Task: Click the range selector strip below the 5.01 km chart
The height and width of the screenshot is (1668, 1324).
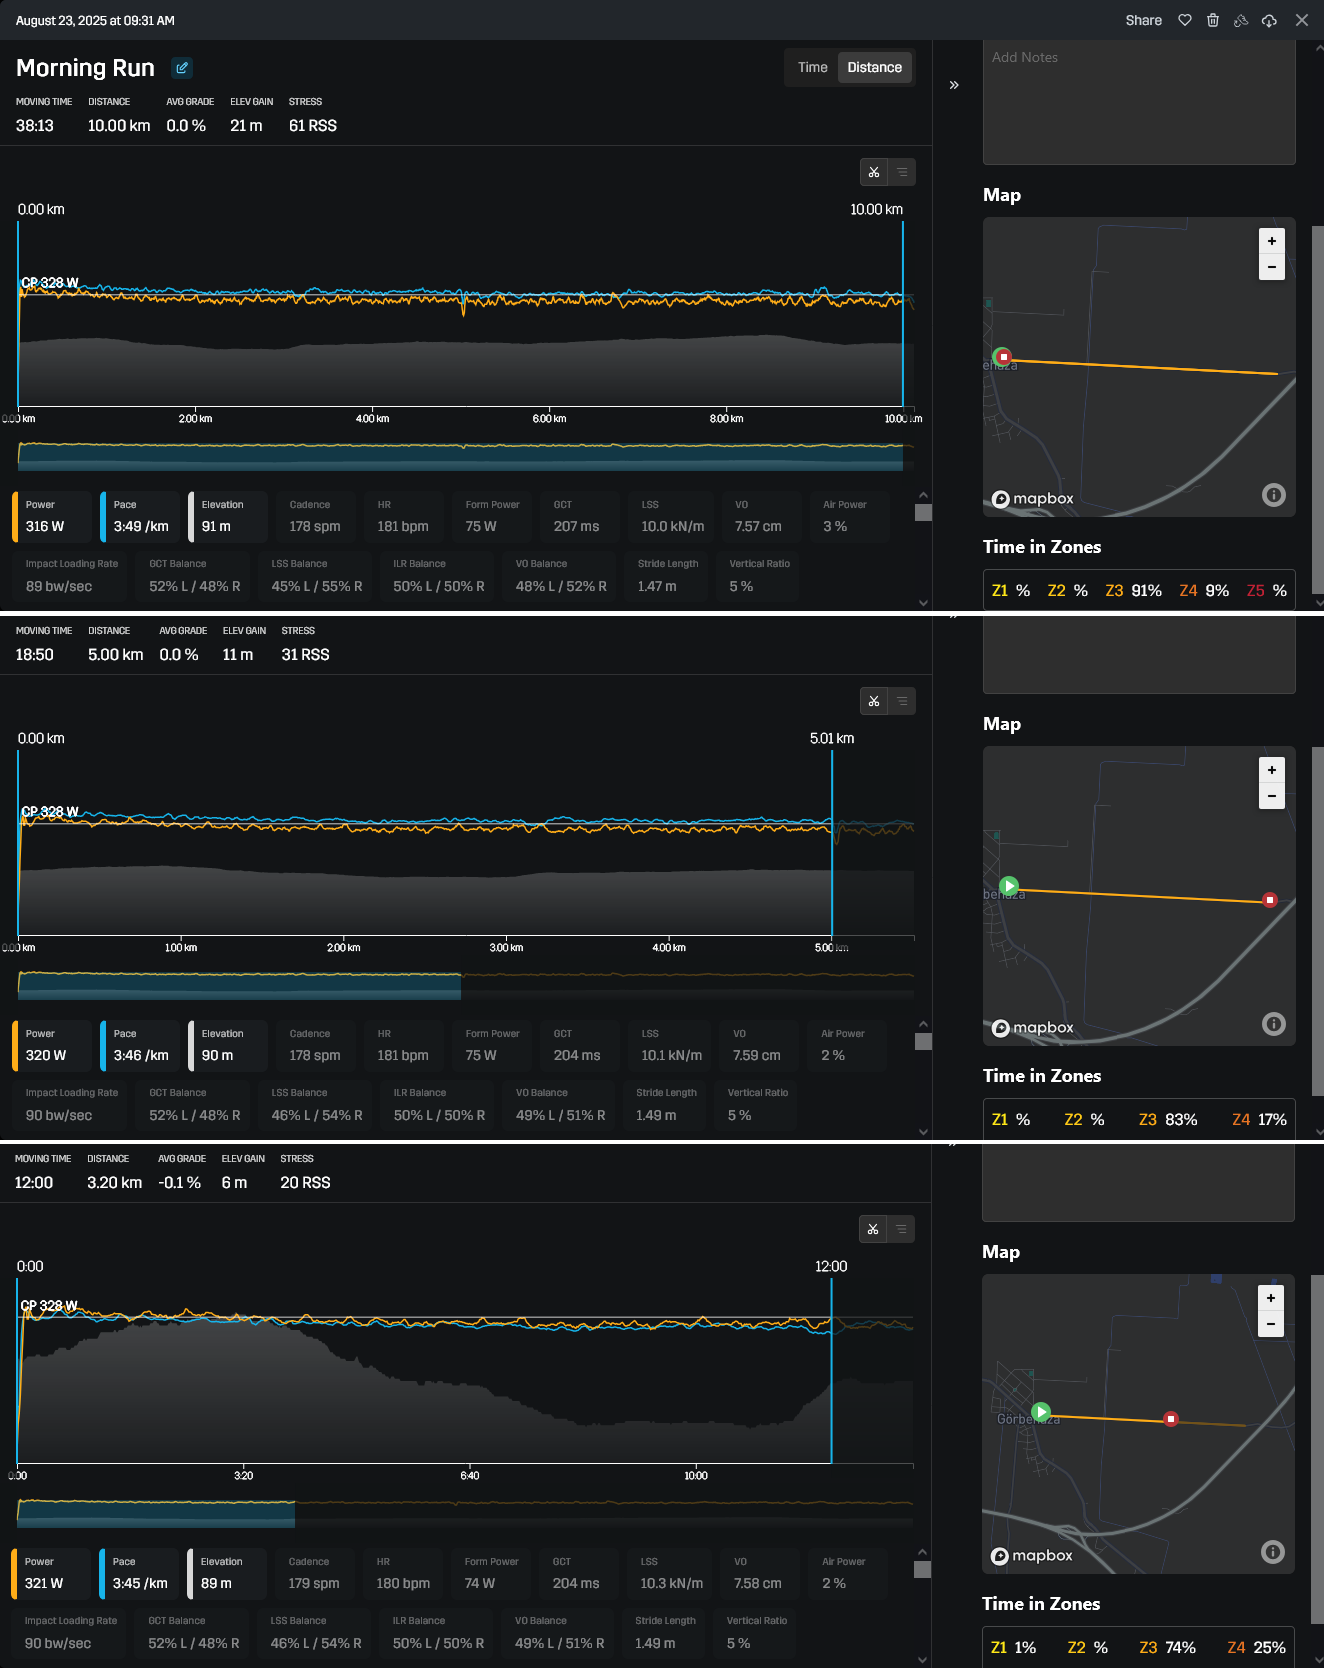Action: pos(466,984)
